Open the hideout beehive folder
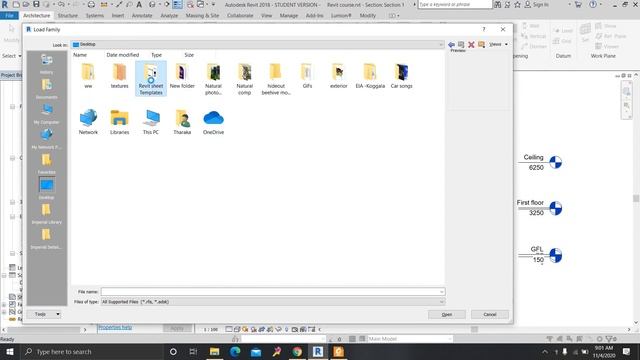 (x=276, y=79)
